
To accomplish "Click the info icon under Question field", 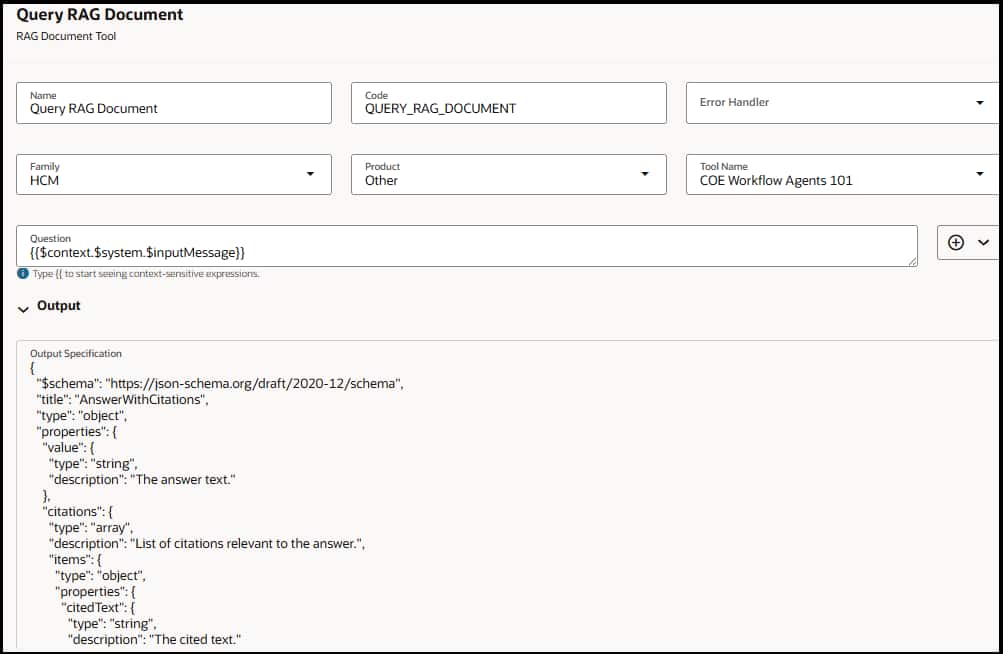I will (x=23, y=274).
